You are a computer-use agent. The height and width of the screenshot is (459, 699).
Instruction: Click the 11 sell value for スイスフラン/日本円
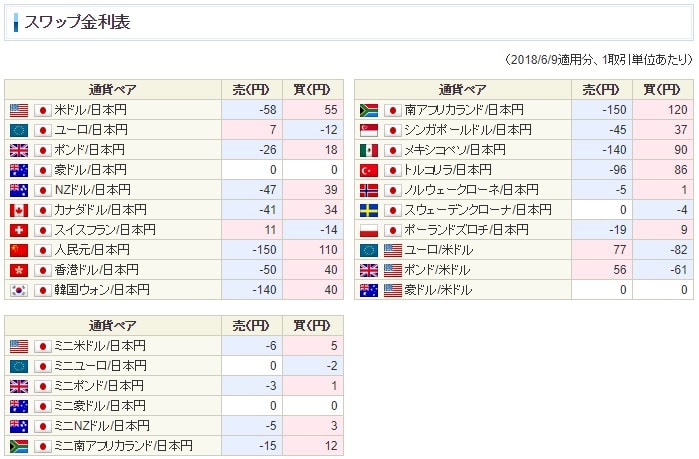[270, 230]
